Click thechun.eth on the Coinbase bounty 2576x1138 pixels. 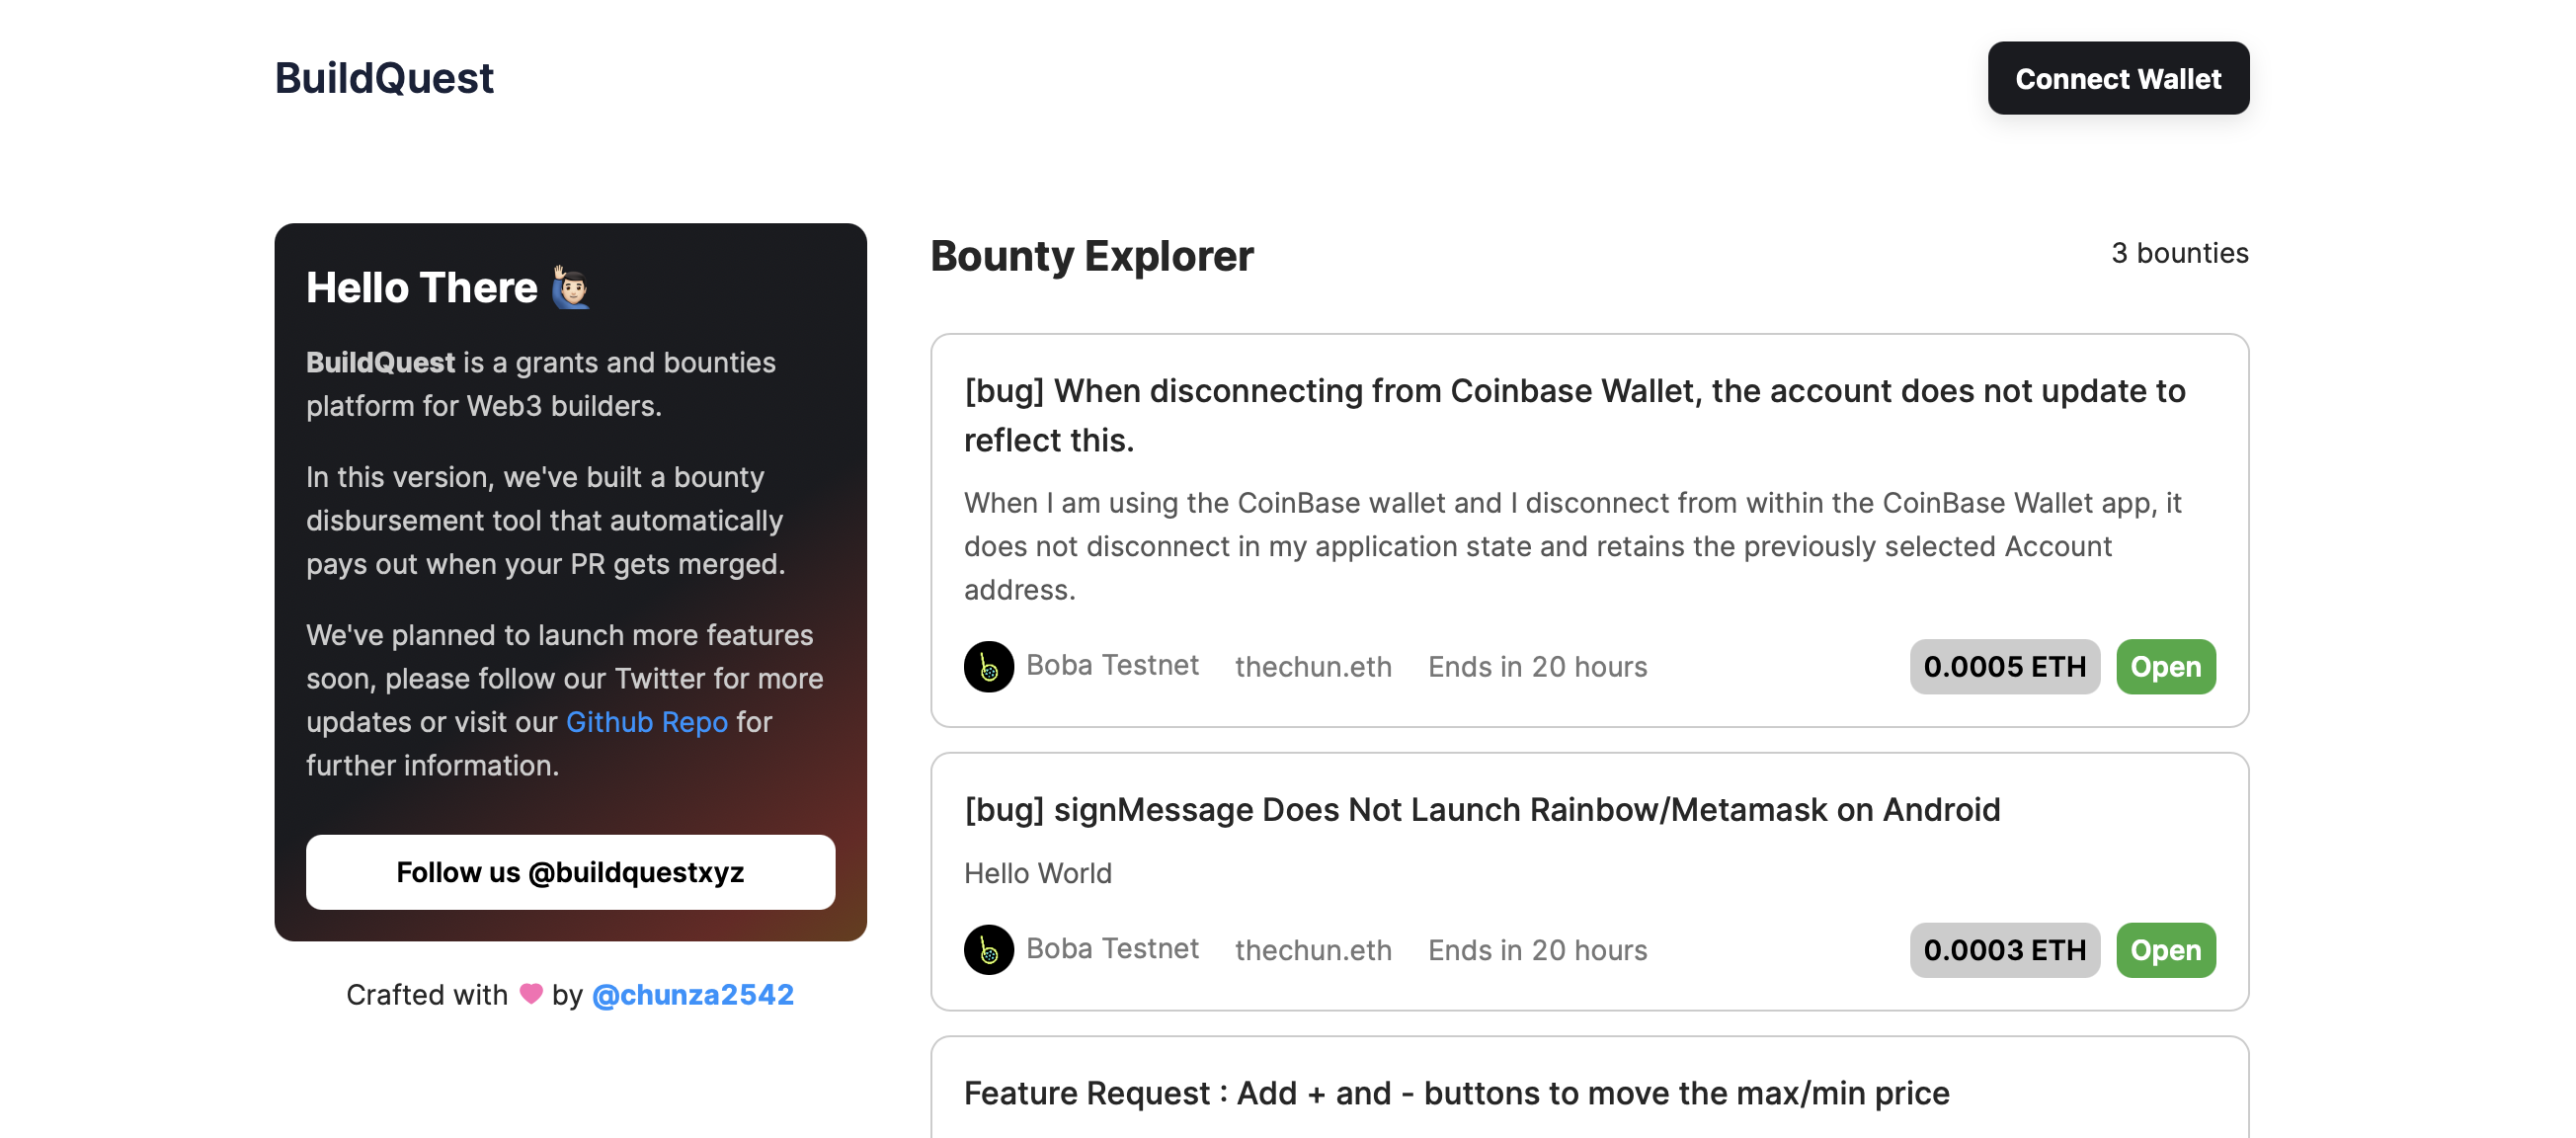click(x=1312, y=666)
